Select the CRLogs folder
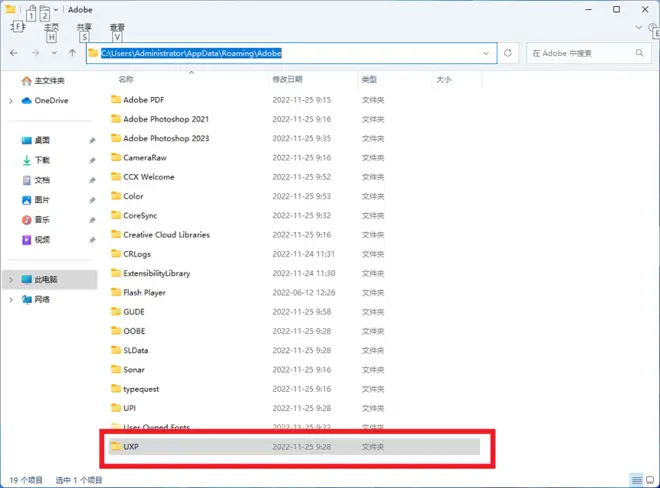This screenshot has height=488, width=660. click(130, 254)
